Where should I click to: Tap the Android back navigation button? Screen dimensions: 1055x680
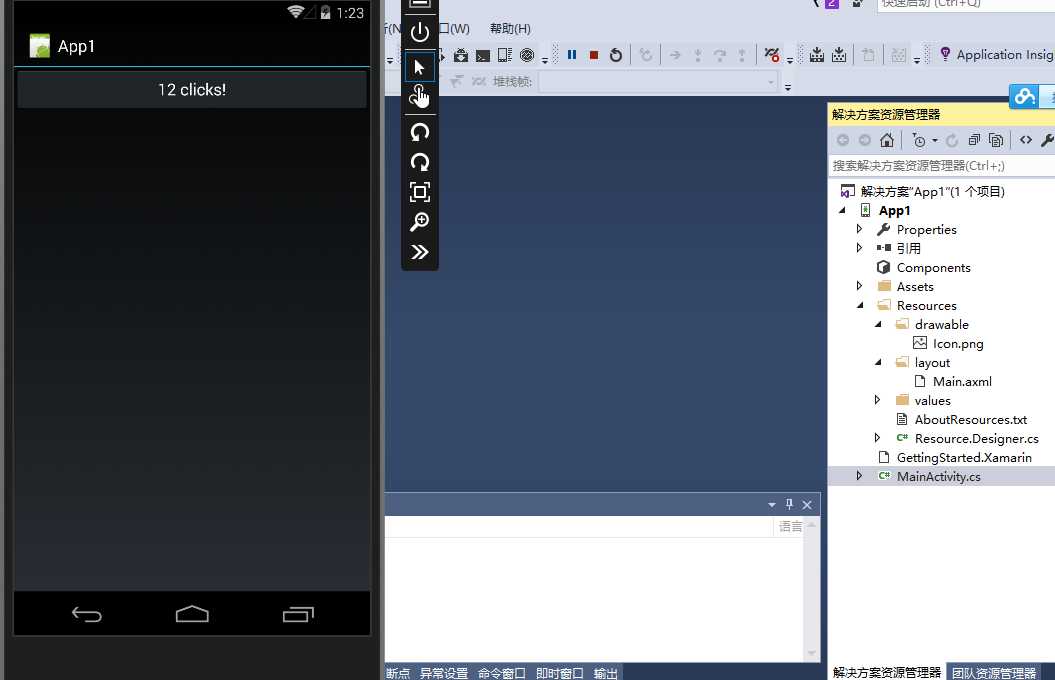click(86, 614)
